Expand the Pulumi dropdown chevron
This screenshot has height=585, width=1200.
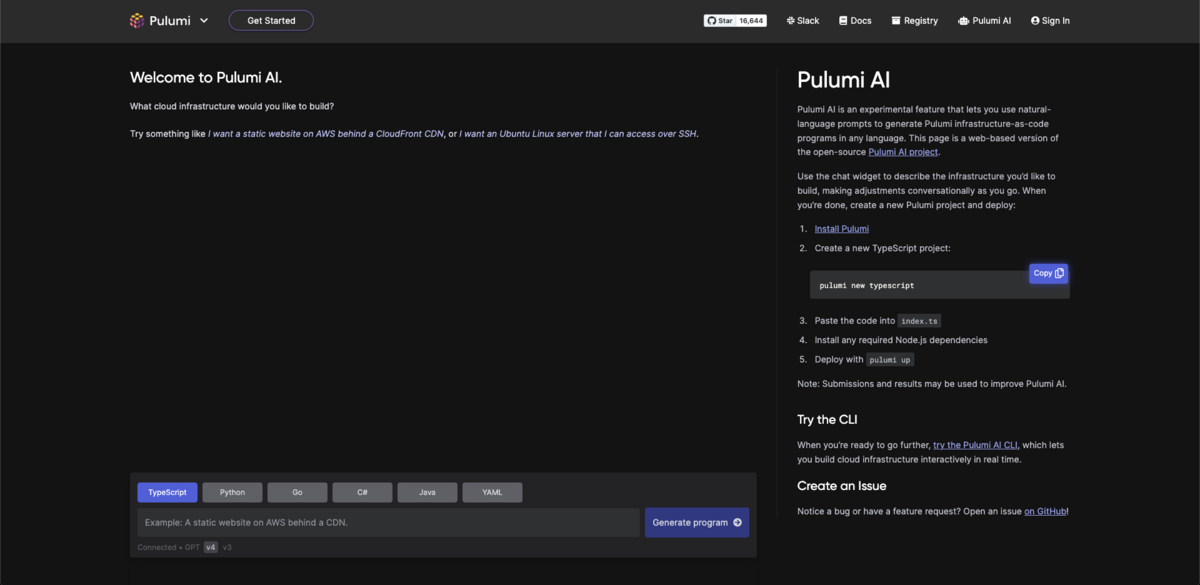coord(204,20)
